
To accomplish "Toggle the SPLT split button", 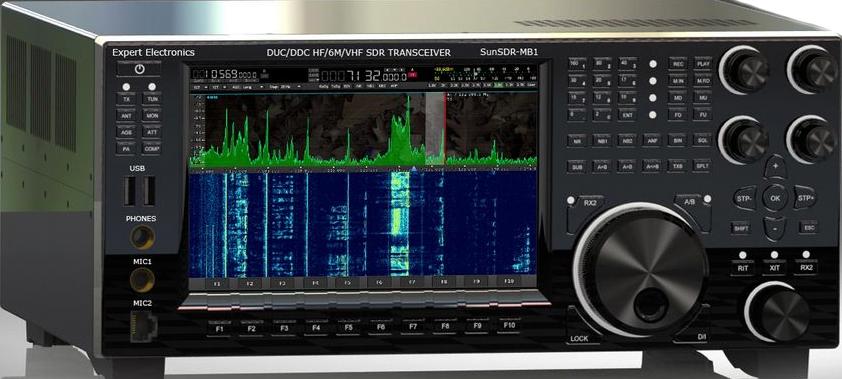I will point(702,166).
